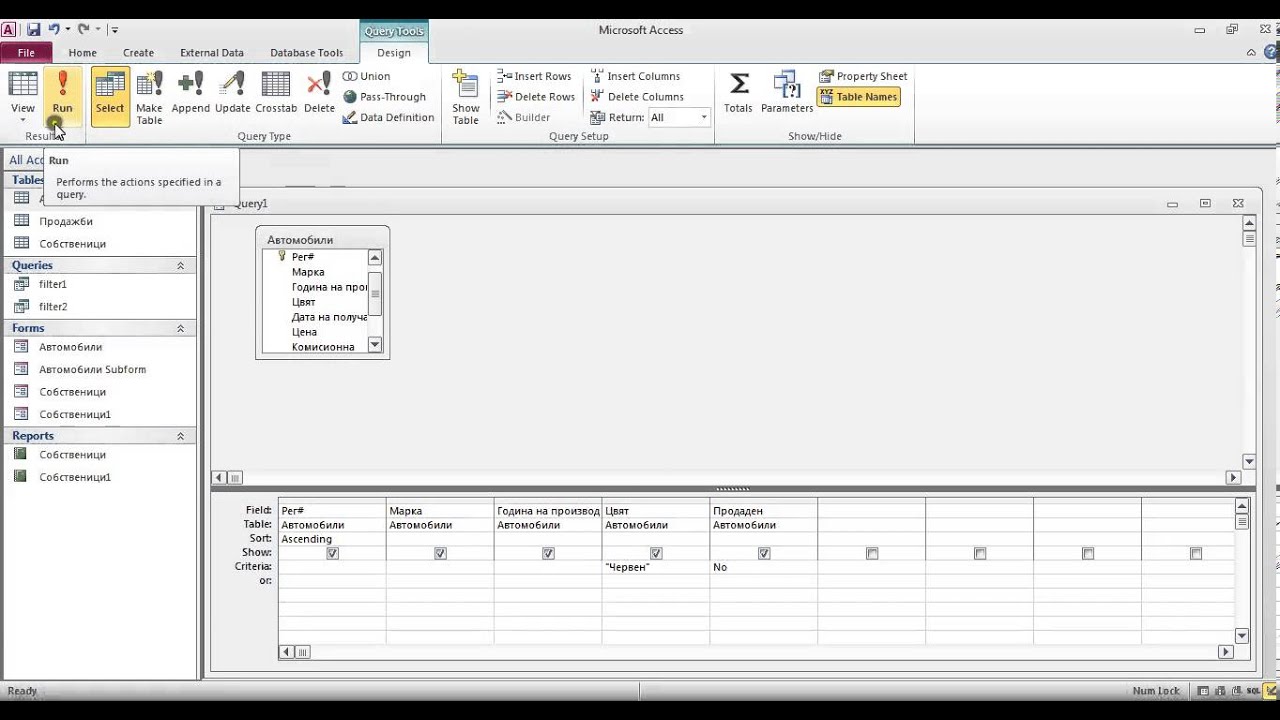Open the filter1 query
The height and width of the screenshot is (720, 1280).
(x=53, y=285)
